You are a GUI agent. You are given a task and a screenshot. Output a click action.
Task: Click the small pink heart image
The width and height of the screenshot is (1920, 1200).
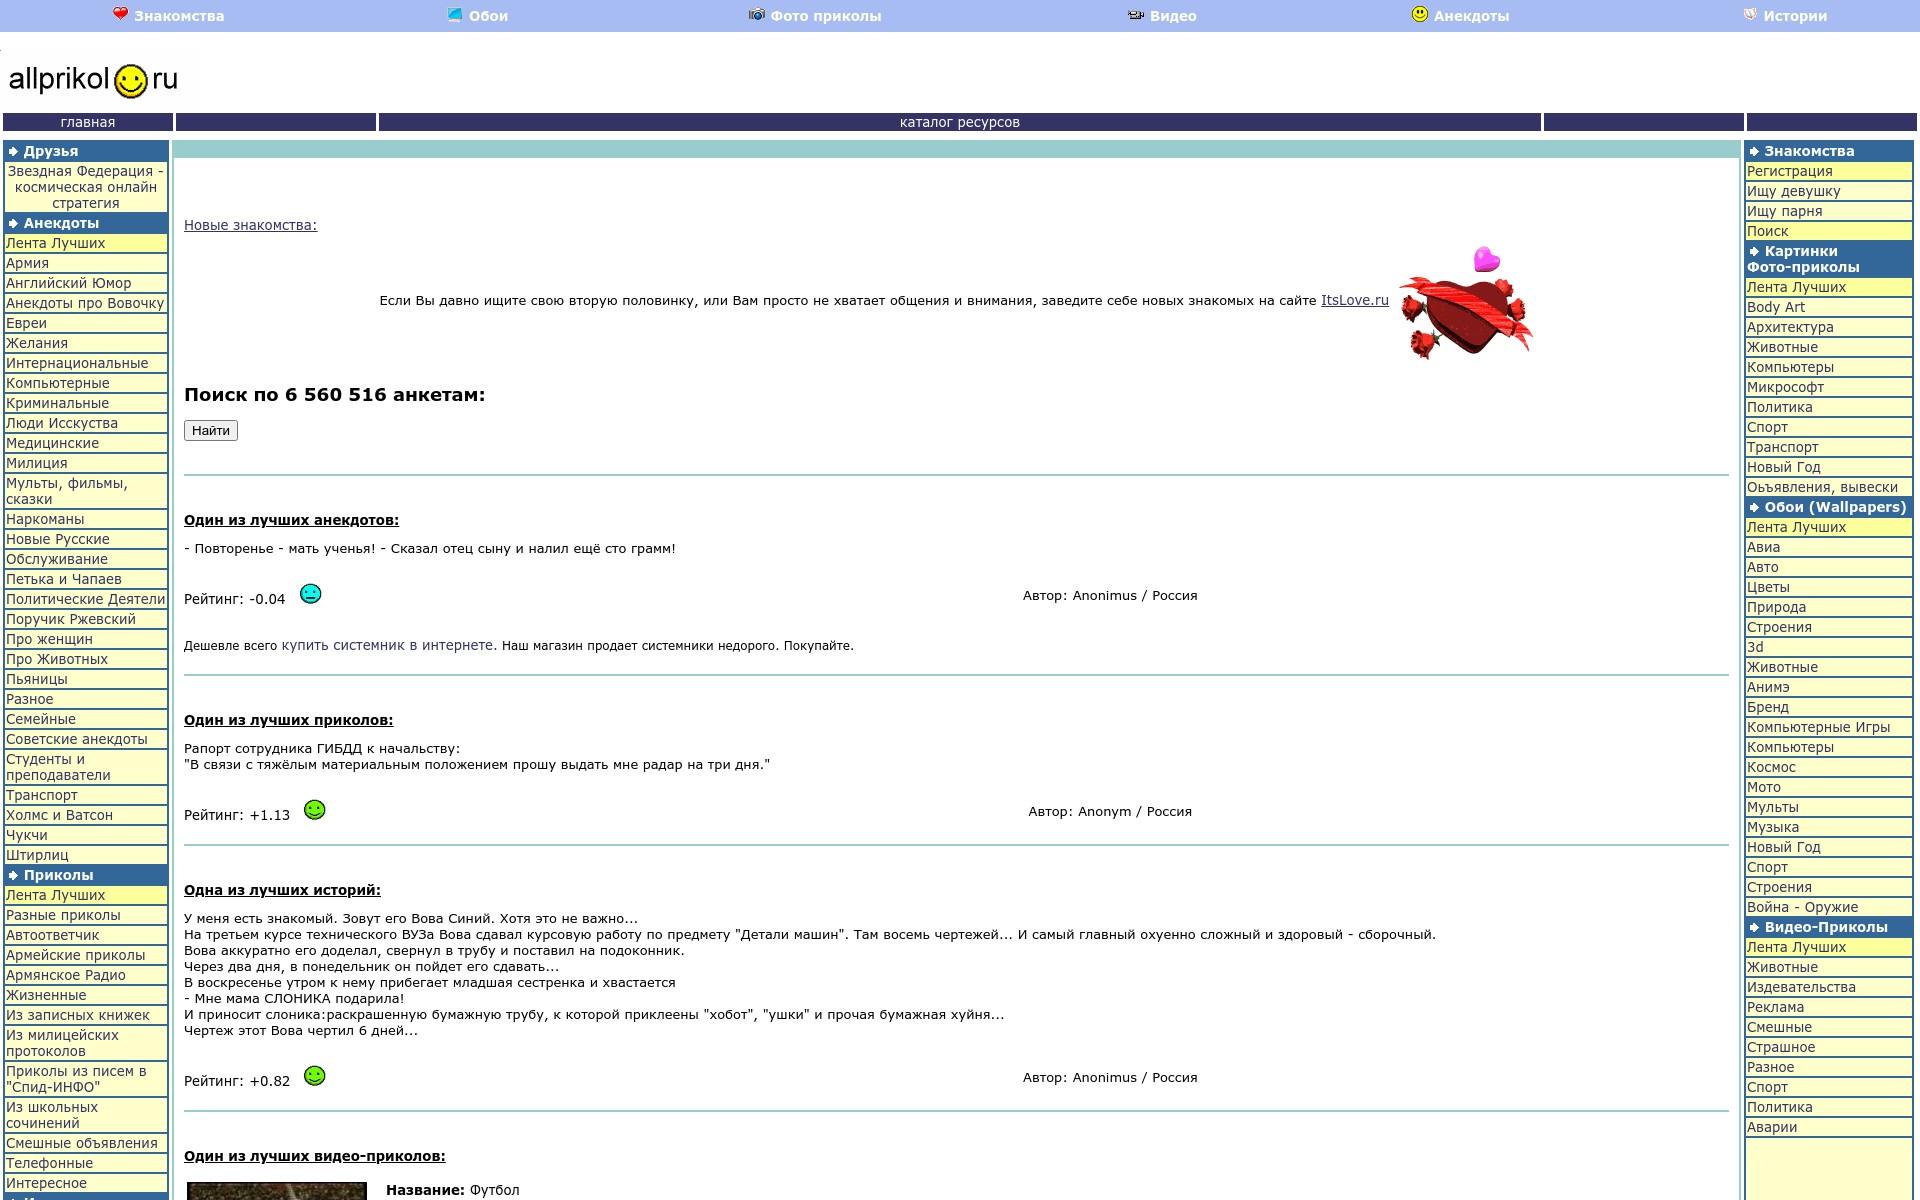click(x=1487, y=260)
